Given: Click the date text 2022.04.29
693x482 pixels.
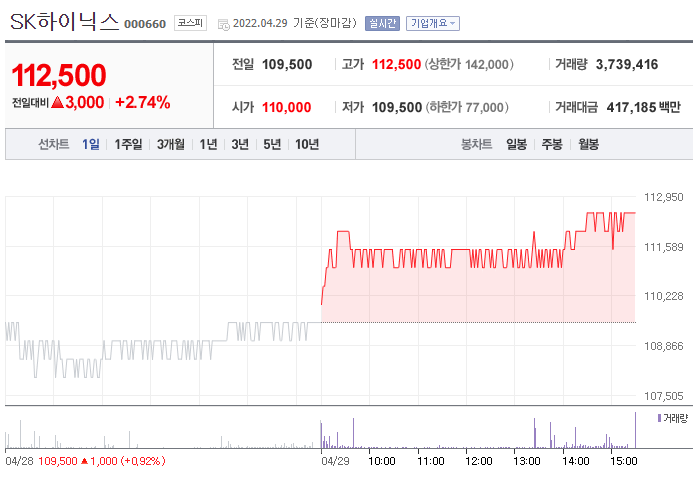Looking at the screenshot, I should click(260, 23).
